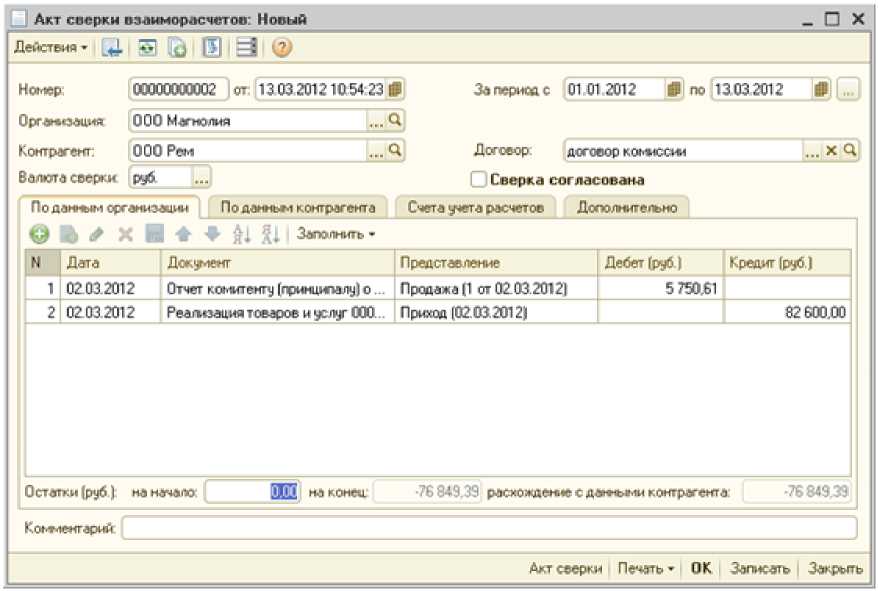The image size is (878, 591).
Task: Click magnifier icon for ООО Рем
Action: (395, 151)
